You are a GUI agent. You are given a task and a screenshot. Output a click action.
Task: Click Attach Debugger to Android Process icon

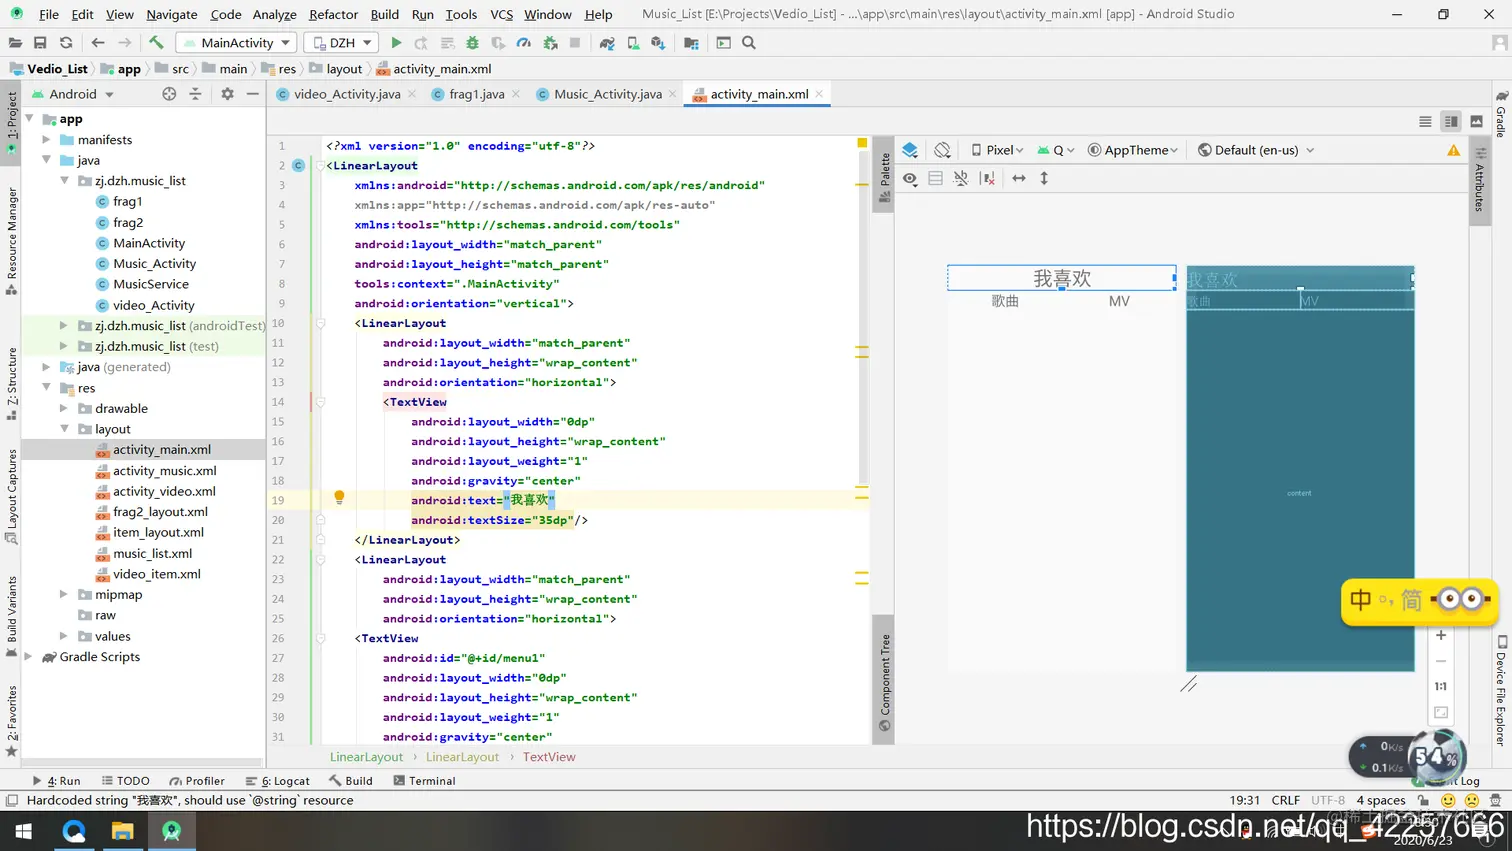tap(550, 43)
